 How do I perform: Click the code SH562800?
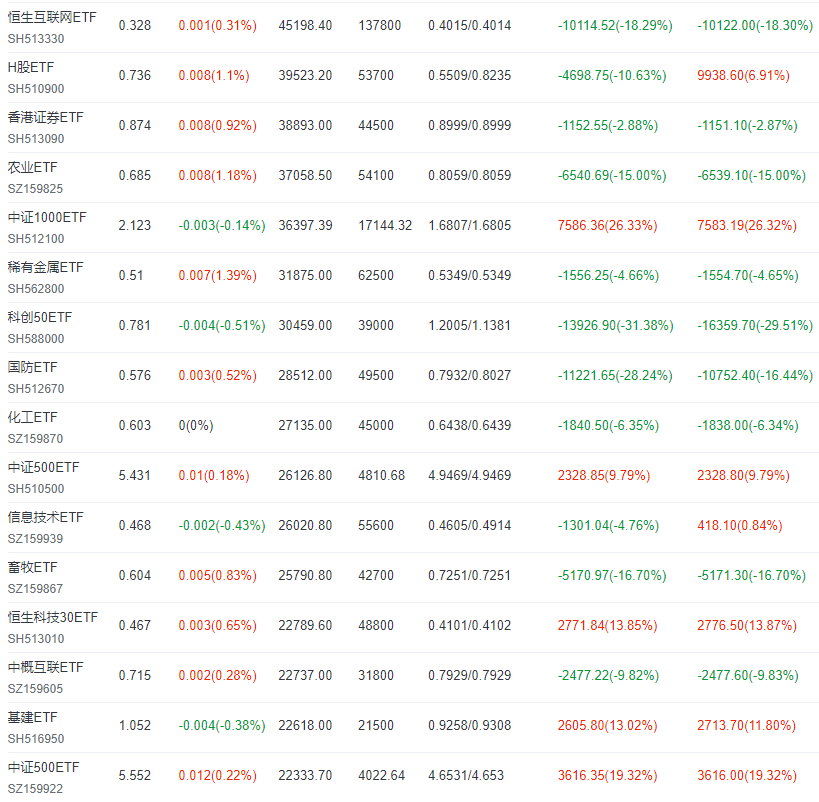(x=36, y=289)
